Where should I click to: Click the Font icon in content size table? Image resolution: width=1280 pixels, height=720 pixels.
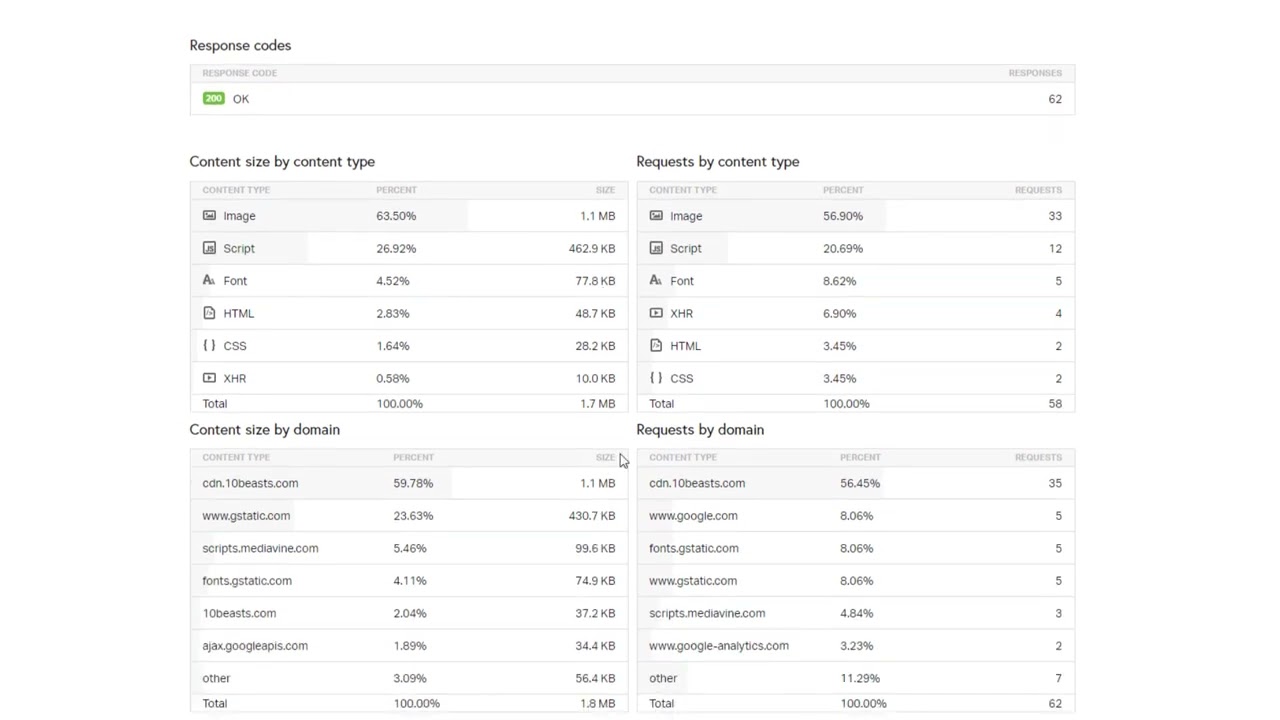(x=209, y=281)
